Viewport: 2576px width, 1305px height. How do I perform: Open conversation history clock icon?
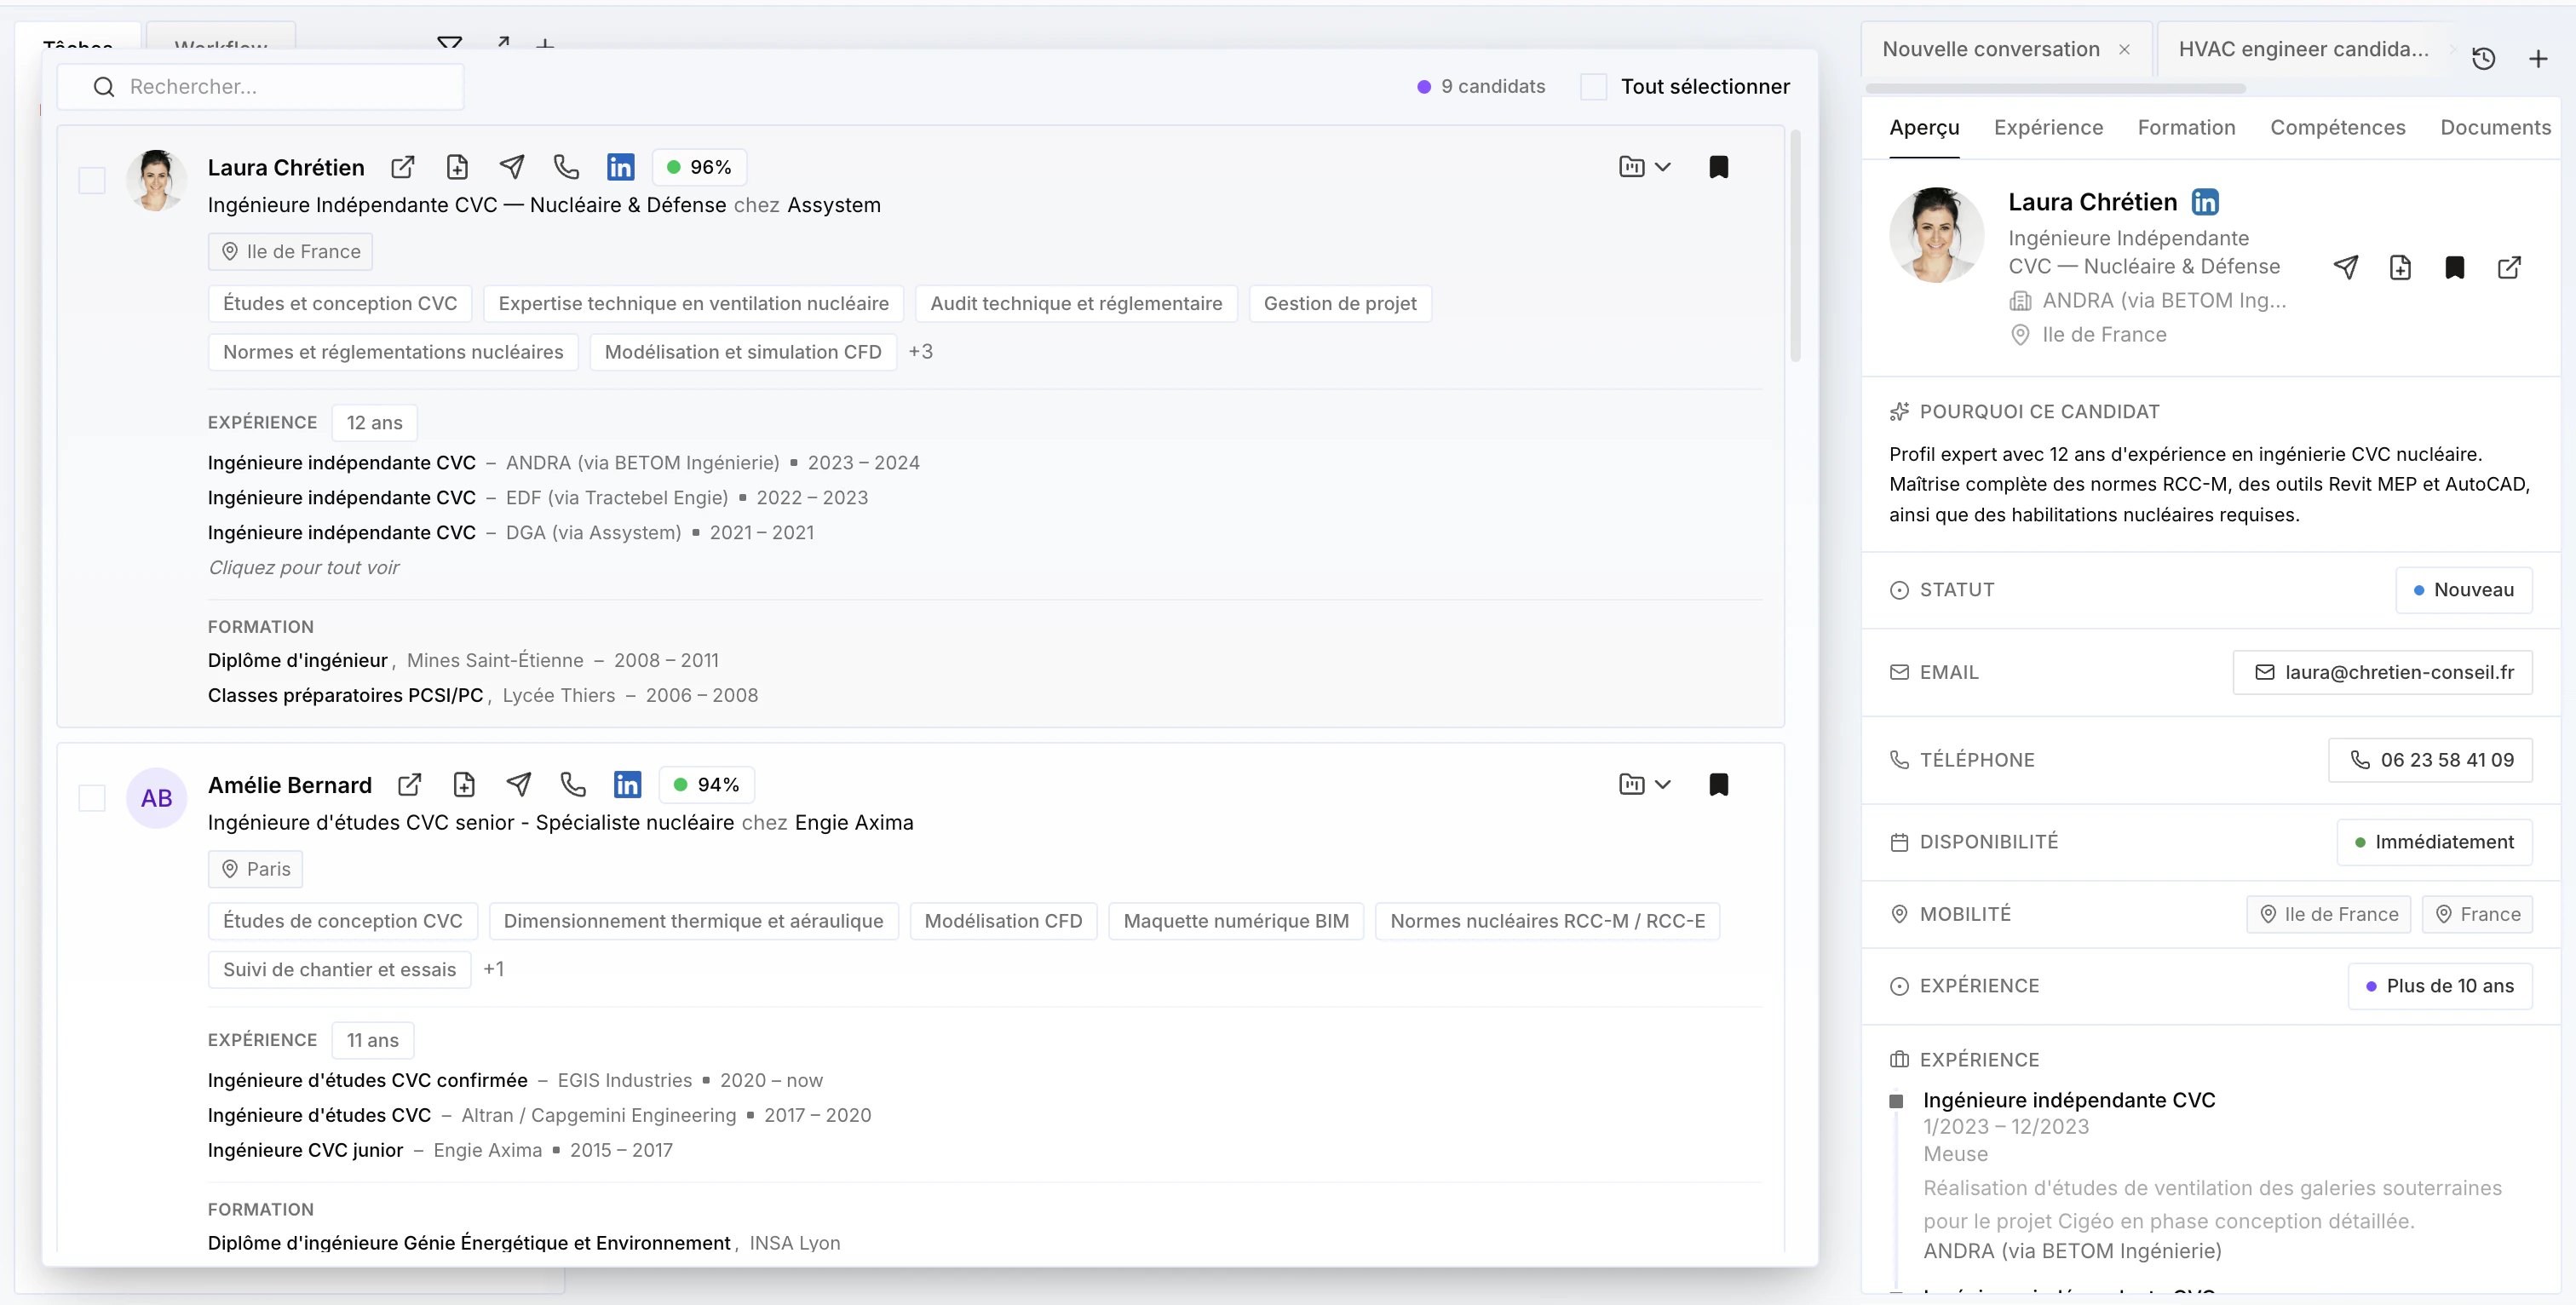[2483, 59]
